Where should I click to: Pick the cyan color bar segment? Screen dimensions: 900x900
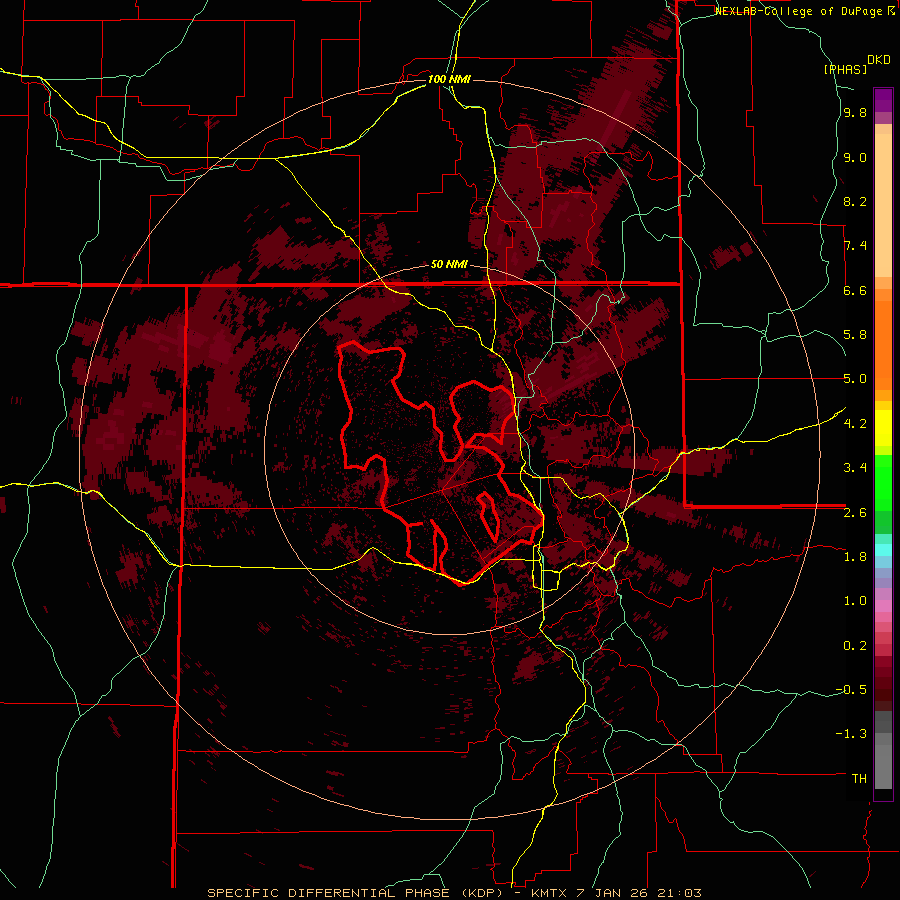(x=883, y=550)
